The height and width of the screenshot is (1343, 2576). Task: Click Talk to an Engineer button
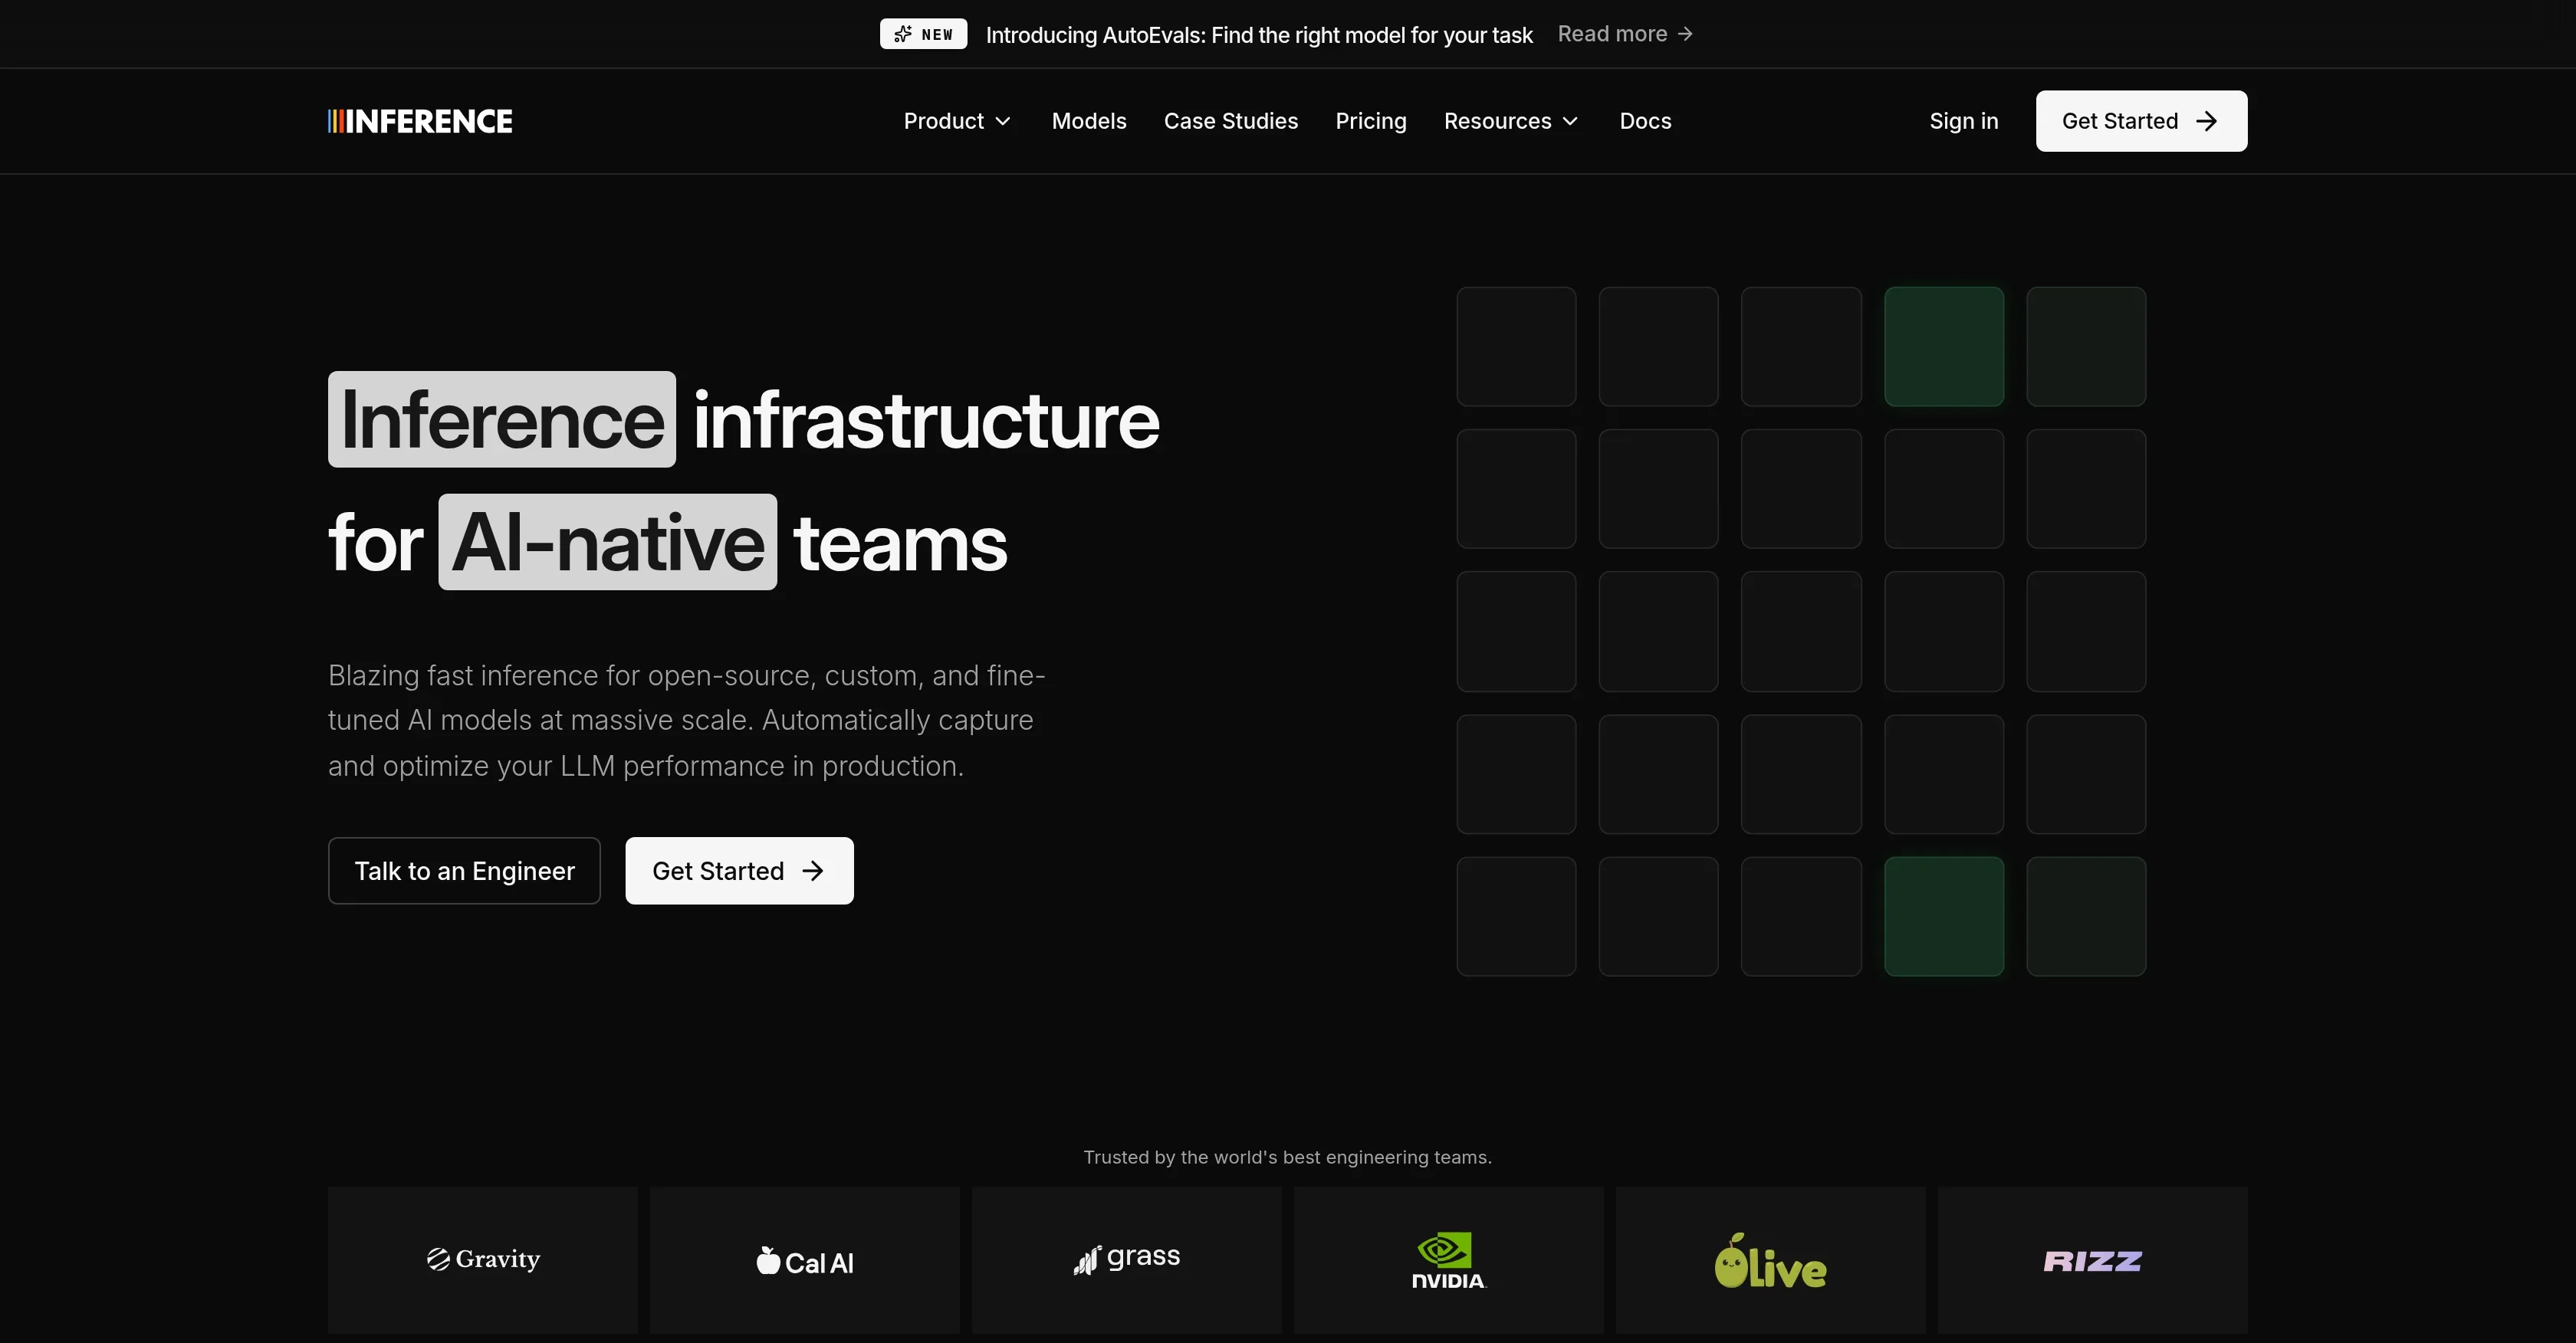pyautogui.click(x=464, y=871)
